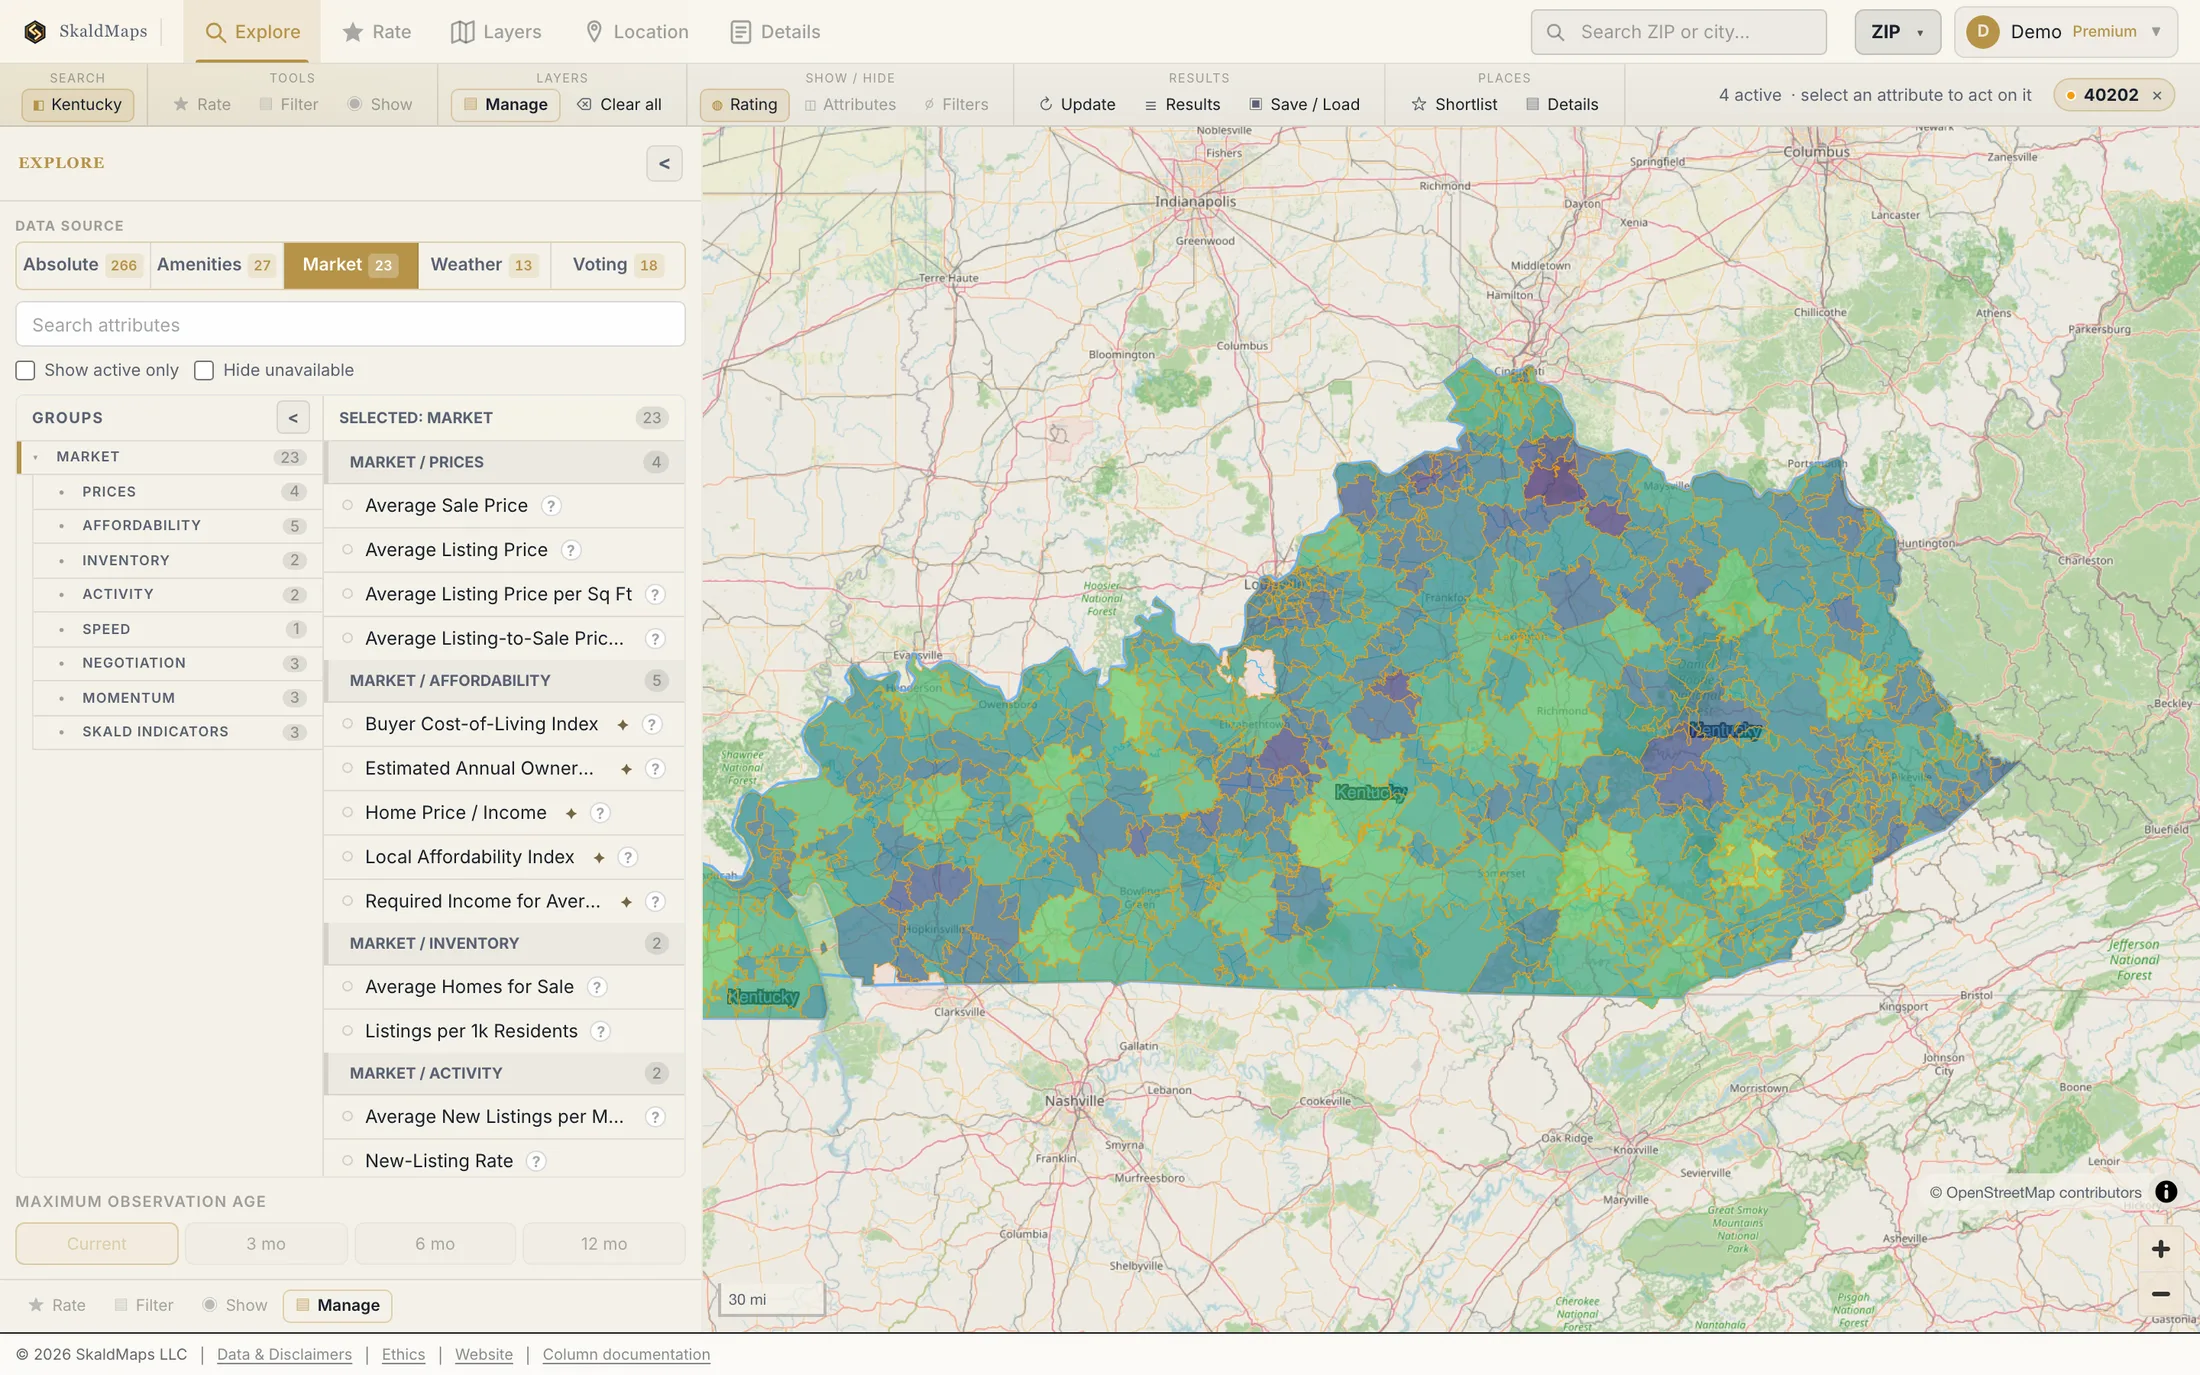Collapse the MARKET tree group

[36, 457]
